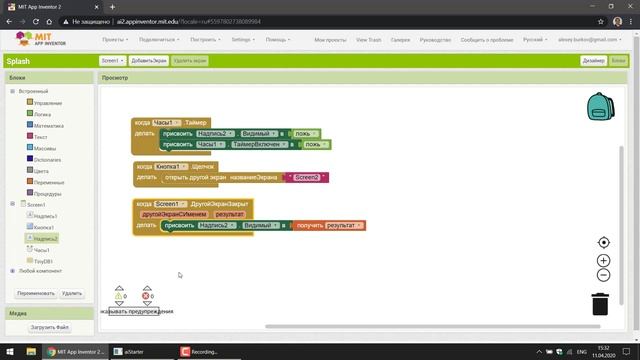Open the ТаймерВключен property dropdown

tap(260, 144)
